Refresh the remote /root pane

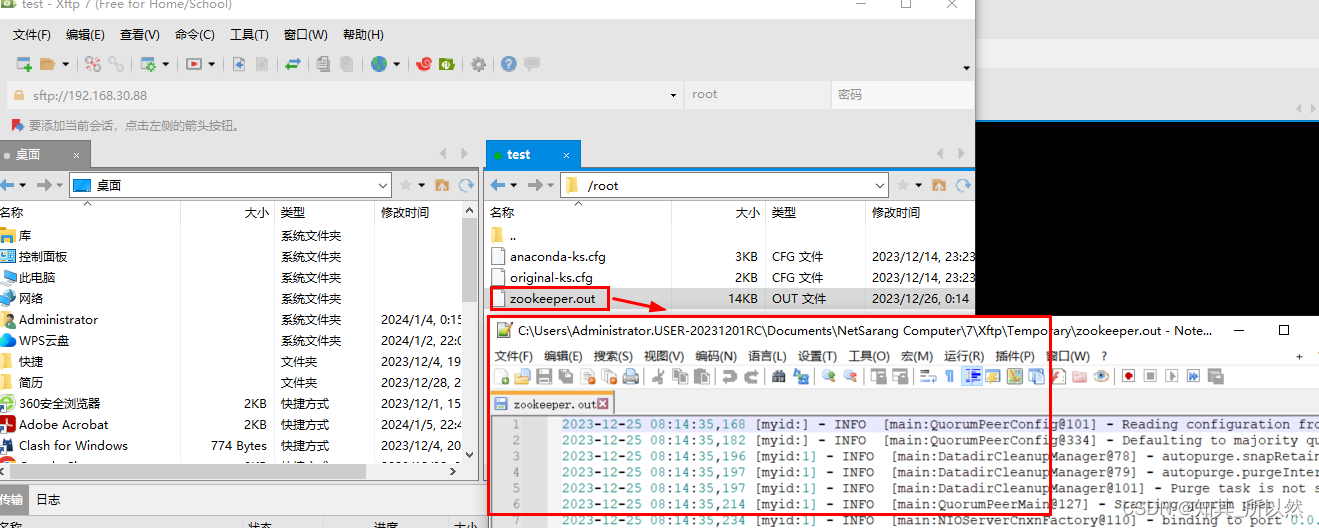[965, 185]
